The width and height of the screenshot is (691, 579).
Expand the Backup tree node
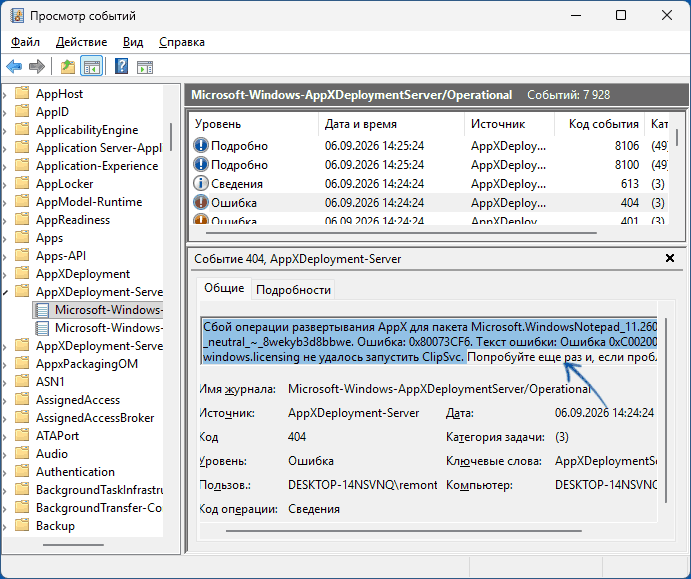coord(5,526)
